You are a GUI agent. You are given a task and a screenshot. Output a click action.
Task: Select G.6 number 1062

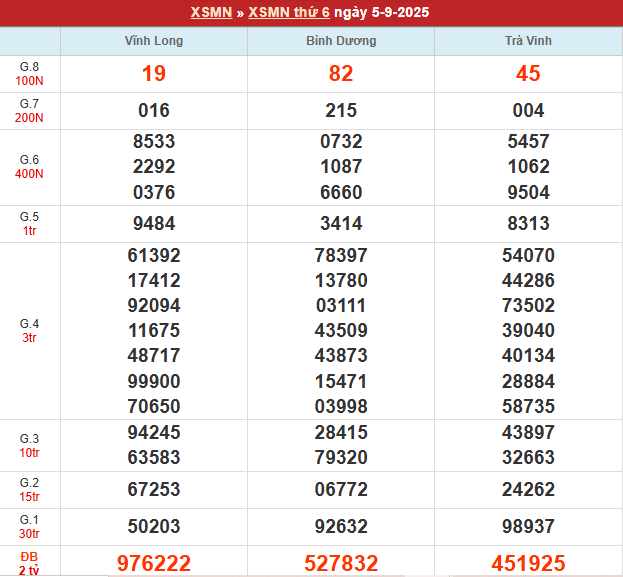click(528, 167)
